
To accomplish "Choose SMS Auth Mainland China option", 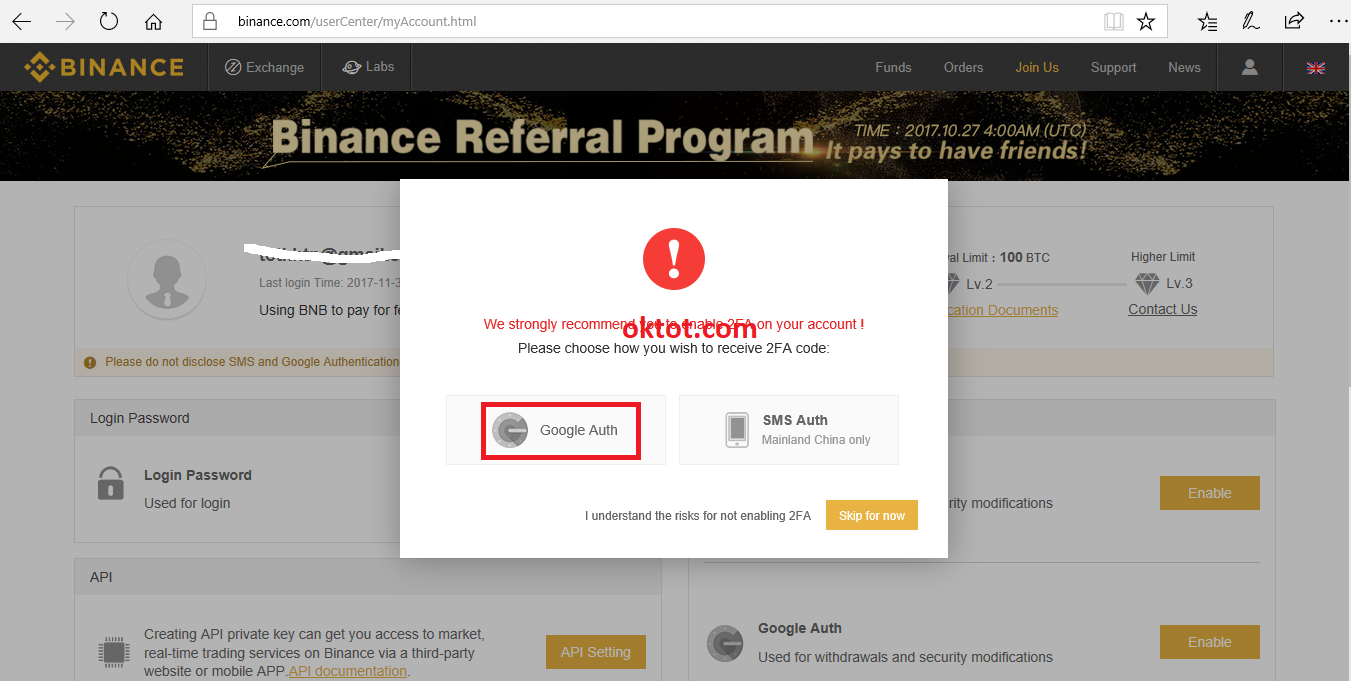I will click(789, 430).
